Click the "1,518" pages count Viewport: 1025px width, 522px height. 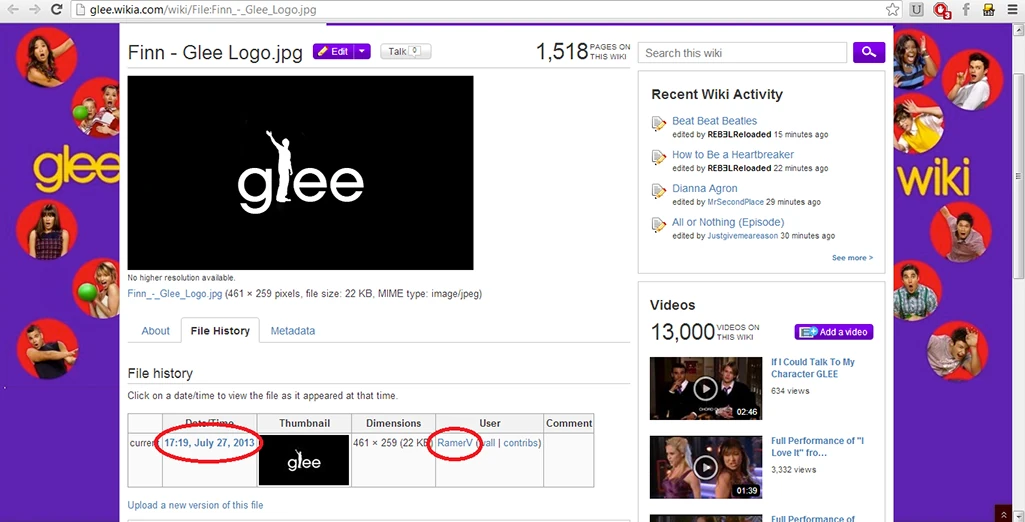[562, 52]
